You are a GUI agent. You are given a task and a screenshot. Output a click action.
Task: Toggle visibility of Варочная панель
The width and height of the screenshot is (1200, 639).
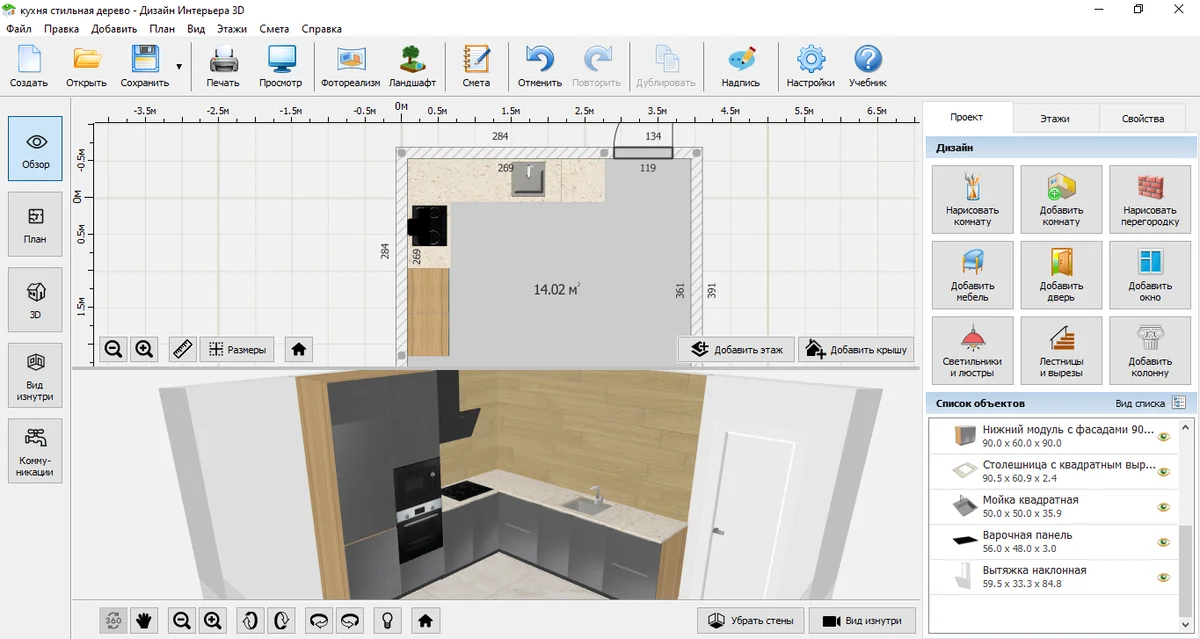pos(1163,542)
